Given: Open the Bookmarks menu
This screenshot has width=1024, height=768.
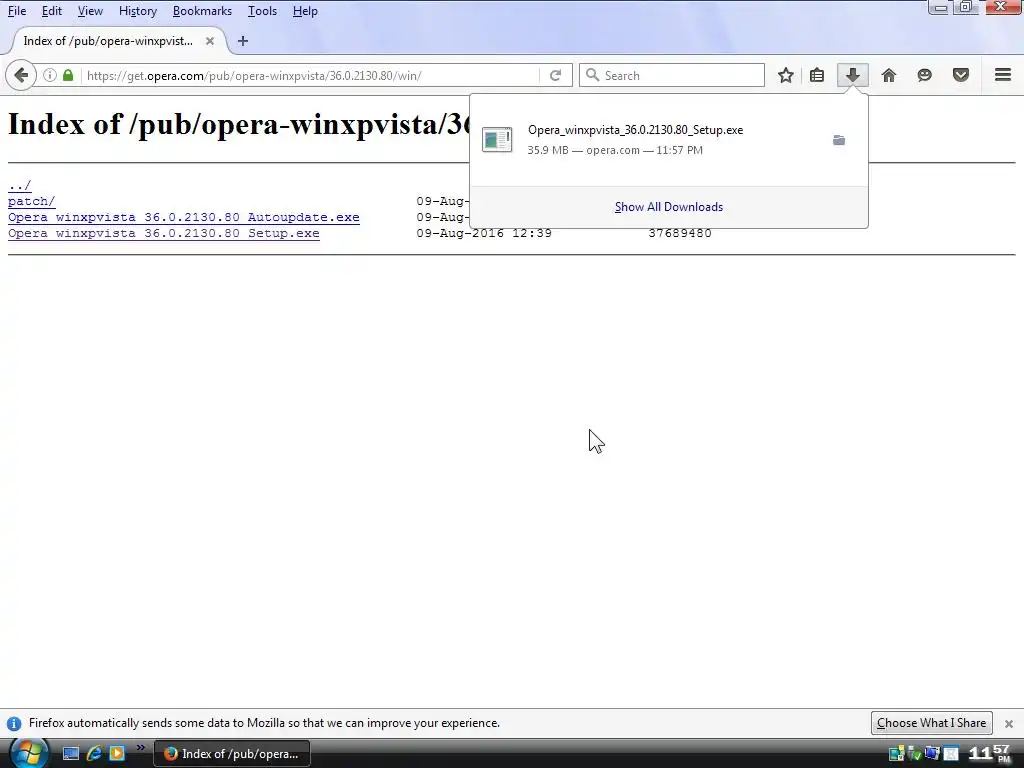Looking at the screenshot, I should (x=202, y=11).
